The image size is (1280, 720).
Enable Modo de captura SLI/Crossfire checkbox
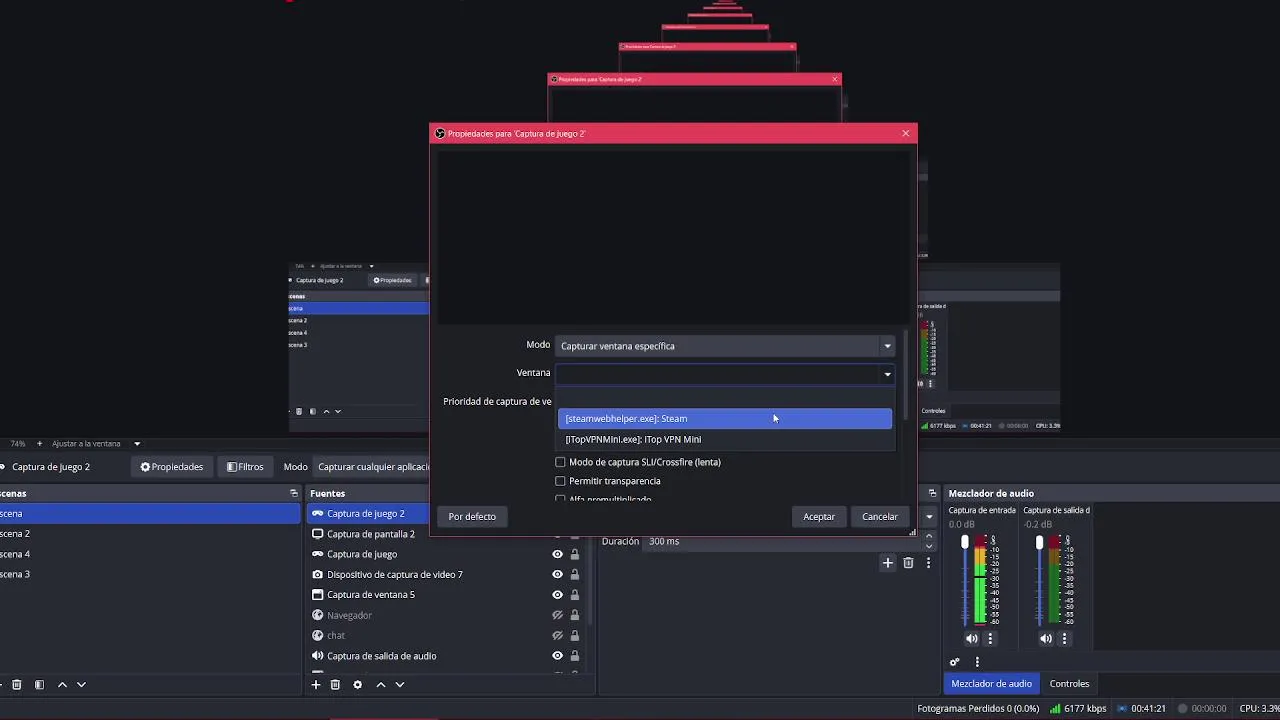[560, 462]
